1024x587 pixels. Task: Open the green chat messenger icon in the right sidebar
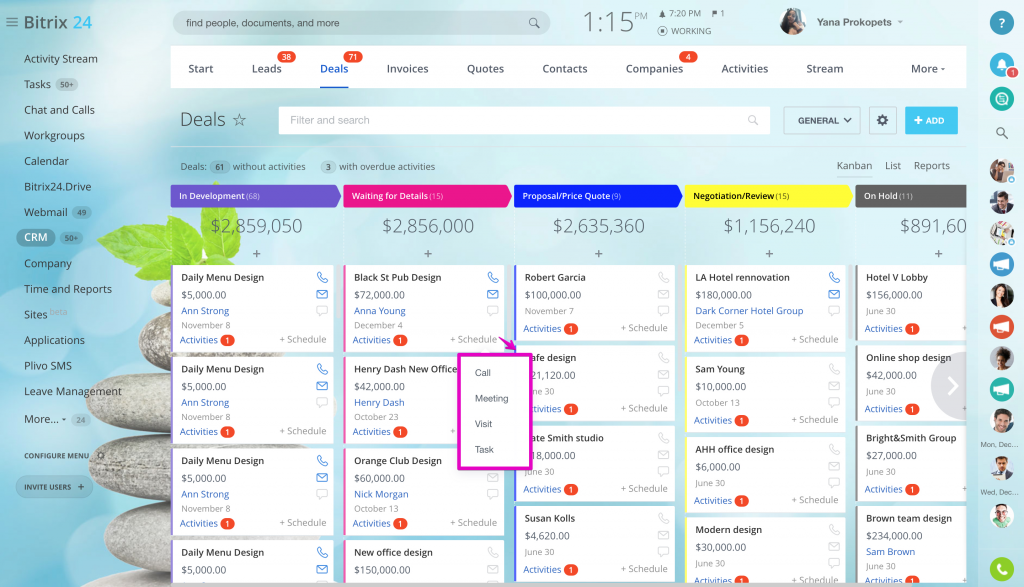(1001, 99)
